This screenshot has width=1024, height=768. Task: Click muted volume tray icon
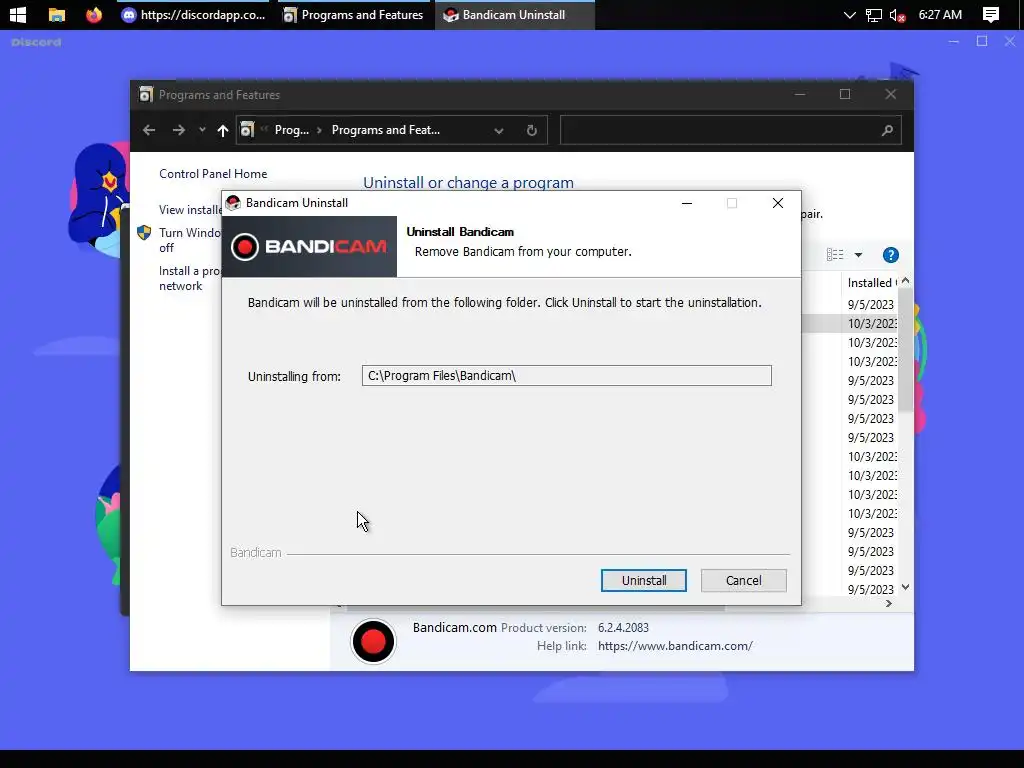pos(897,14)
